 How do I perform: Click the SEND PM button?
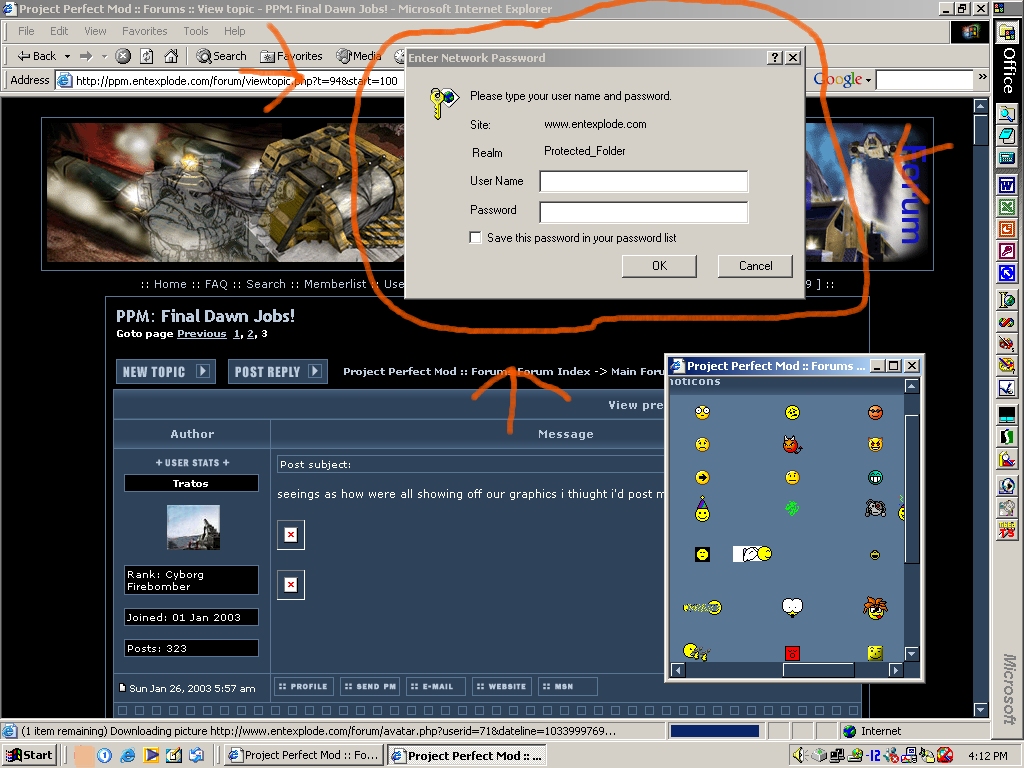pyautogui.click(x=370, y=686)
